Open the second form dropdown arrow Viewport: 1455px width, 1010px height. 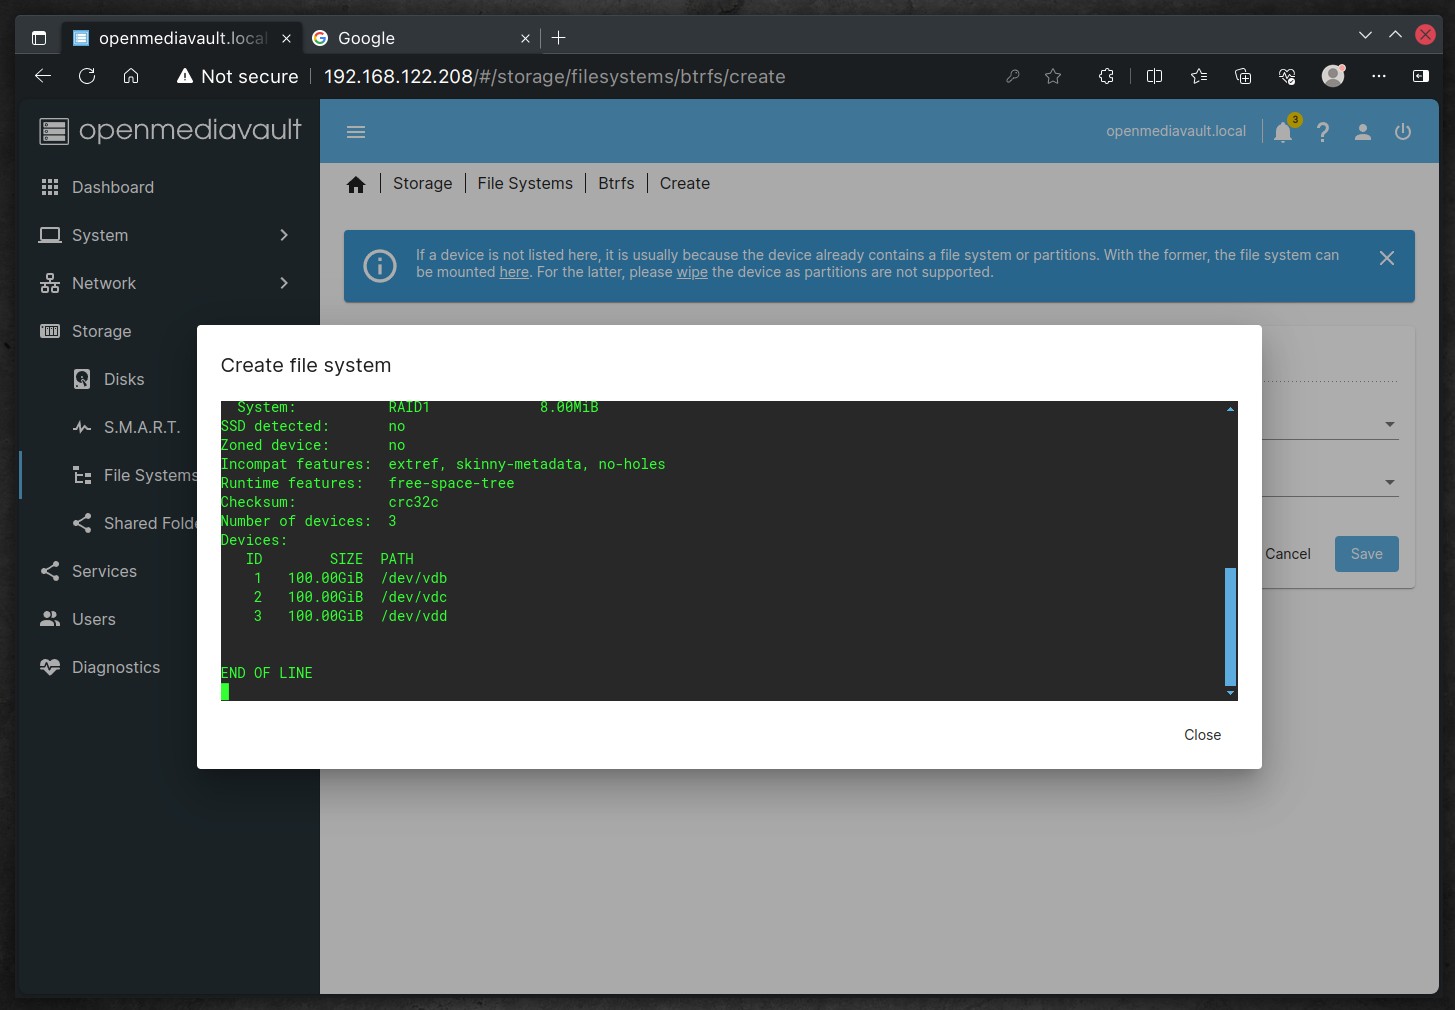1390,483
